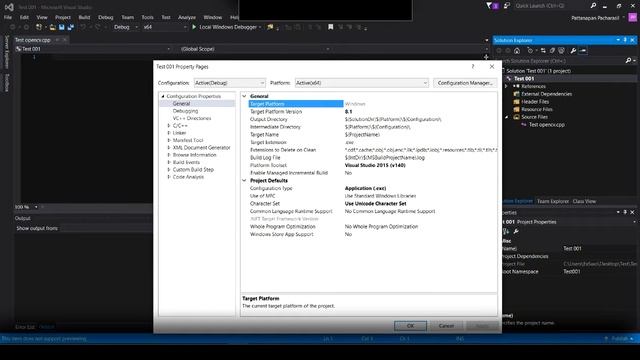
Task: Open the Project menu
Action: click(x=62, y=18)
